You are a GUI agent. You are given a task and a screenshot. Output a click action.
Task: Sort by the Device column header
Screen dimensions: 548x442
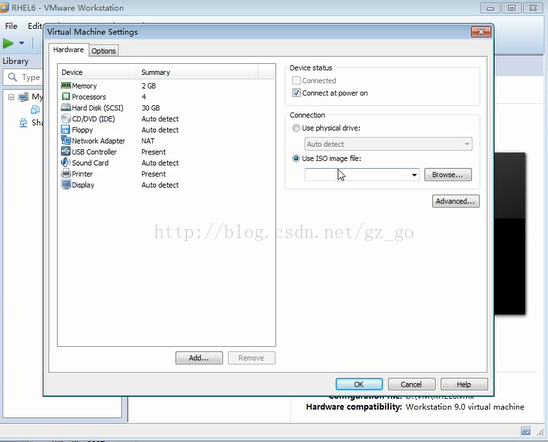tap(98, 72)
